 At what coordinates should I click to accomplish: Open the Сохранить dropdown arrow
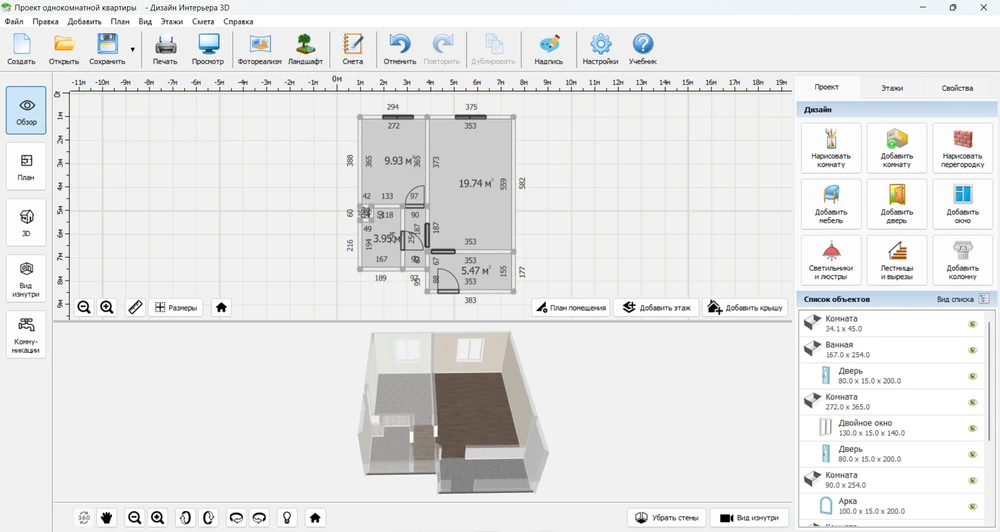[x=132, y=48]
